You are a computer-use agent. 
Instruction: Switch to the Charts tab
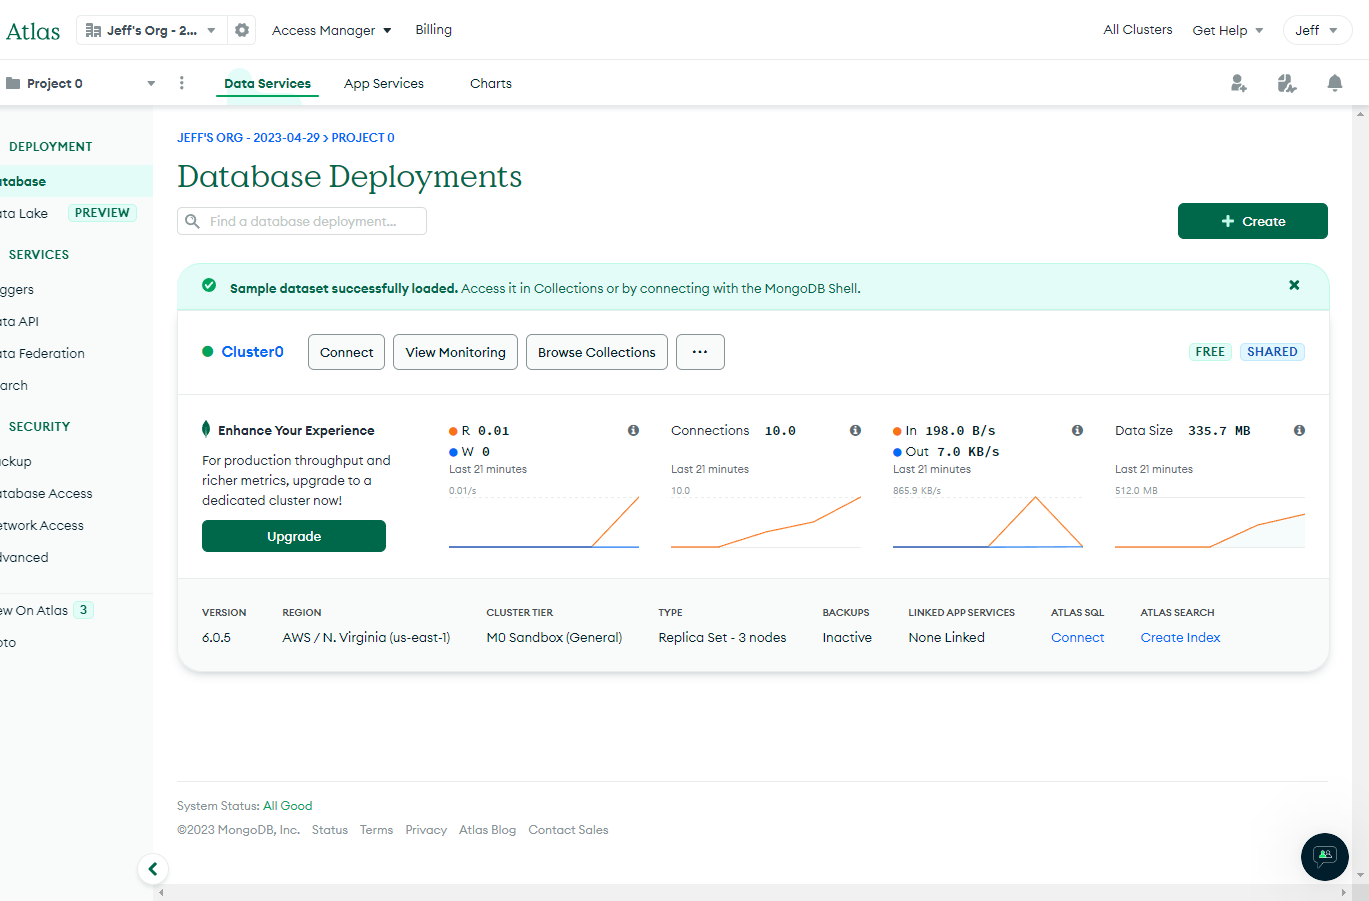point(491,83)
